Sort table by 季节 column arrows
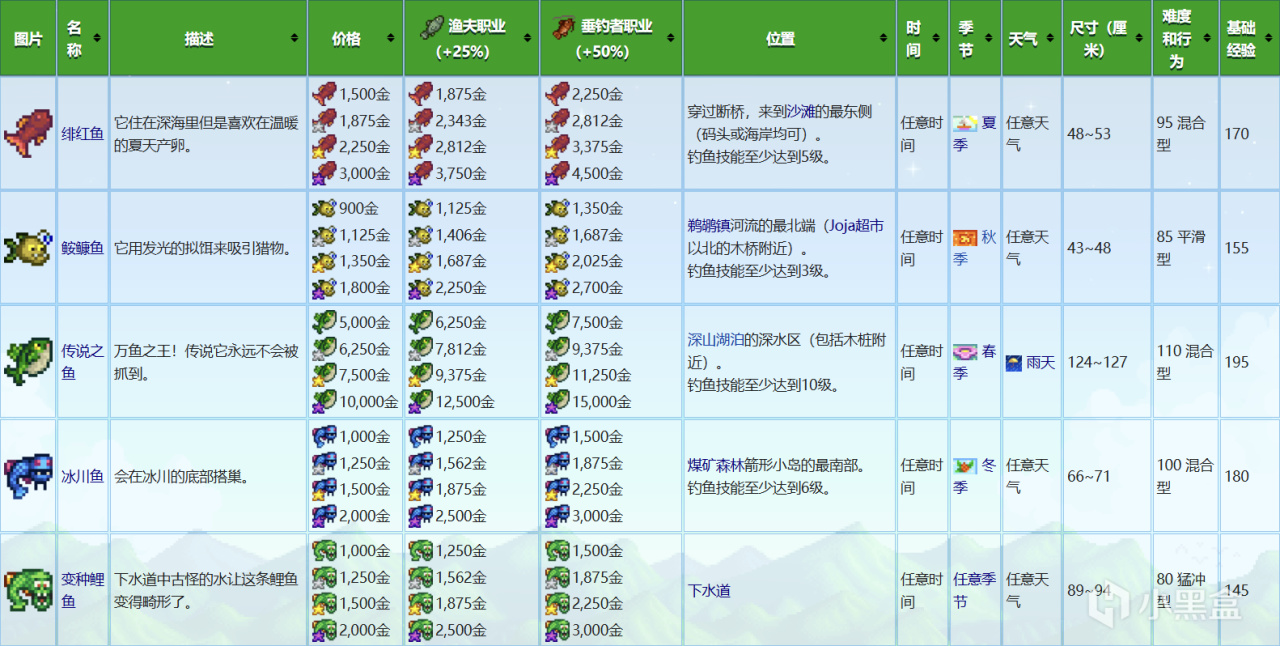 click(990, 38)
